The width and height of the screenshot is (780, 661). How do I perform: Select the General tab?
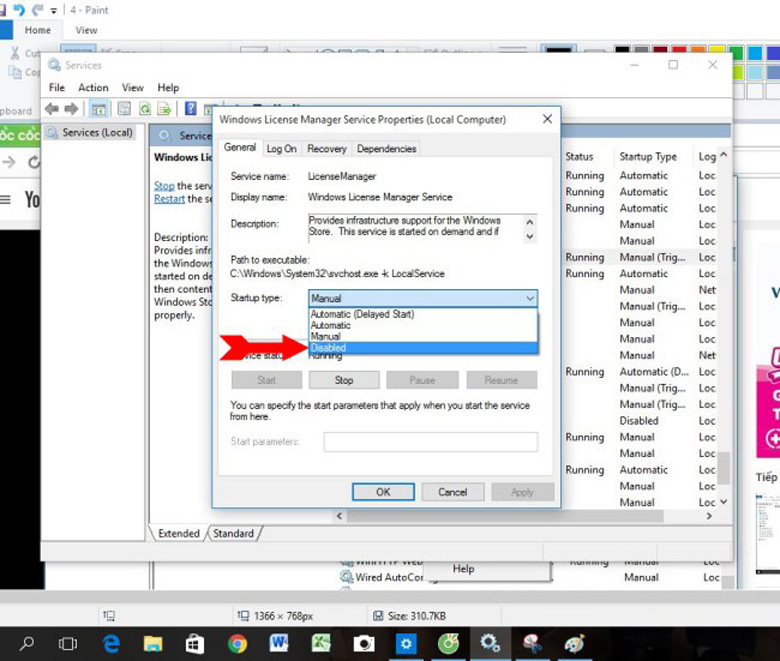click(240, 147)
